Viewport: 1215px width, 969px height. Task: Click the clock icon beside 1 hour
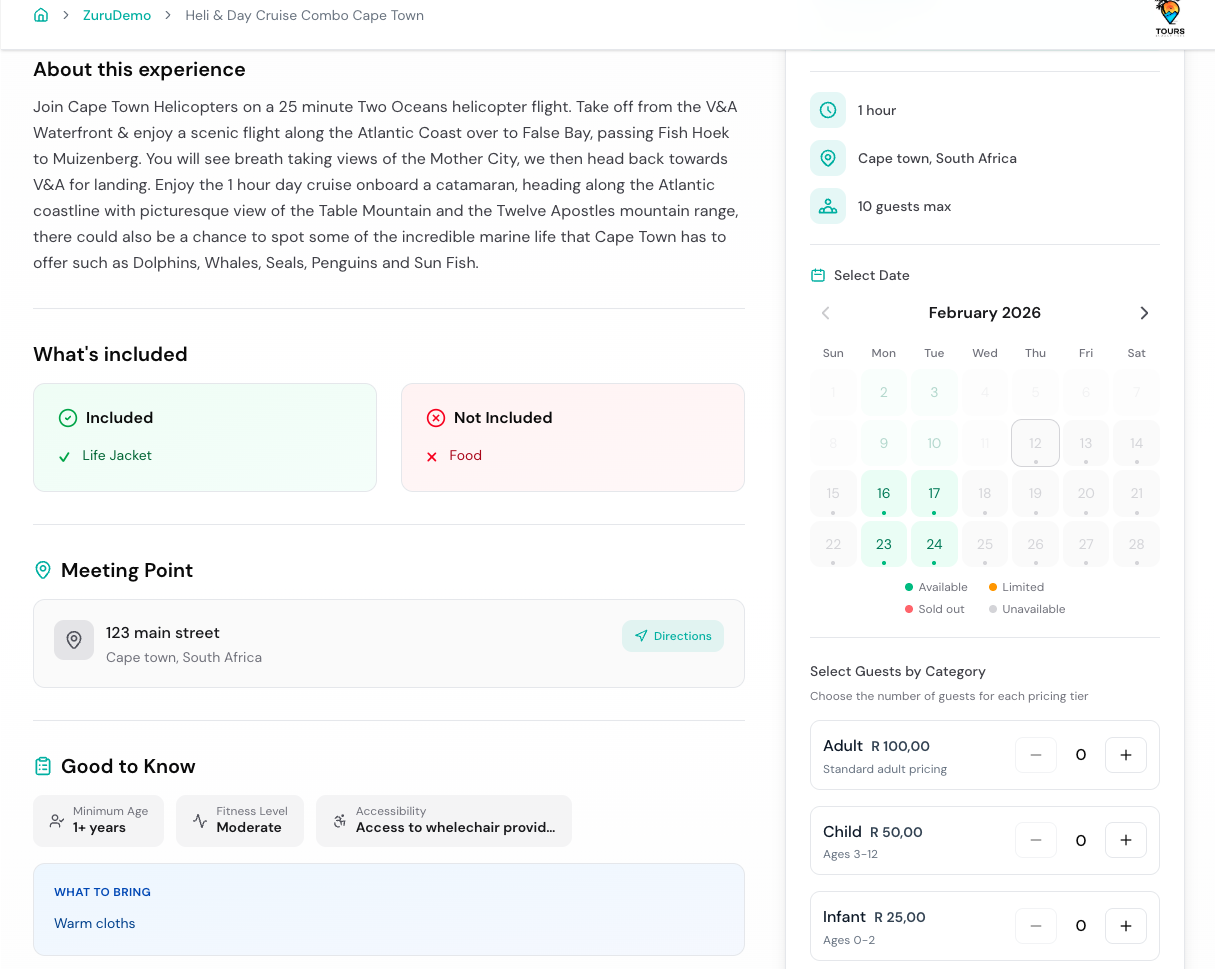click(828, 110)
